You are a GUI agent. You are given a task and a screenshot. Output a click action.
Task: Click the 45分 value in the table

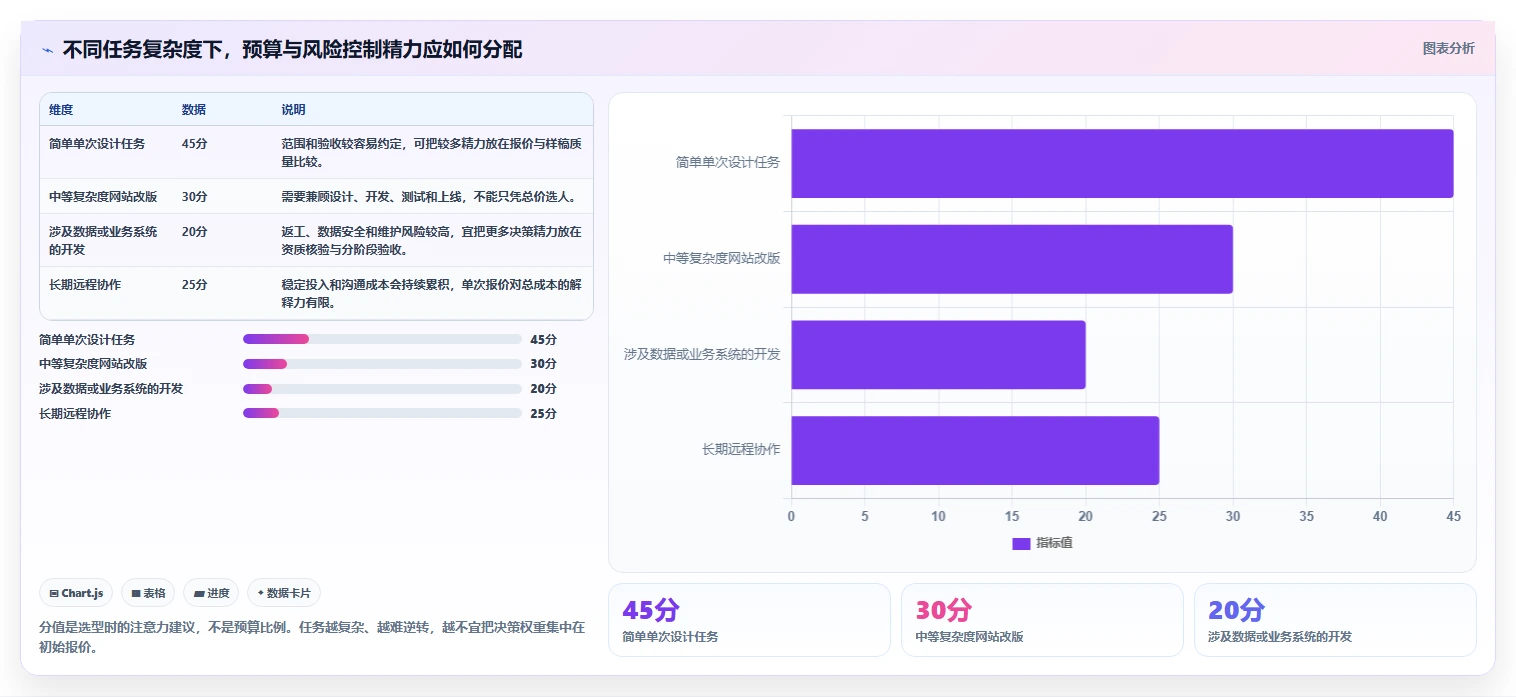[x=195, y=144]
